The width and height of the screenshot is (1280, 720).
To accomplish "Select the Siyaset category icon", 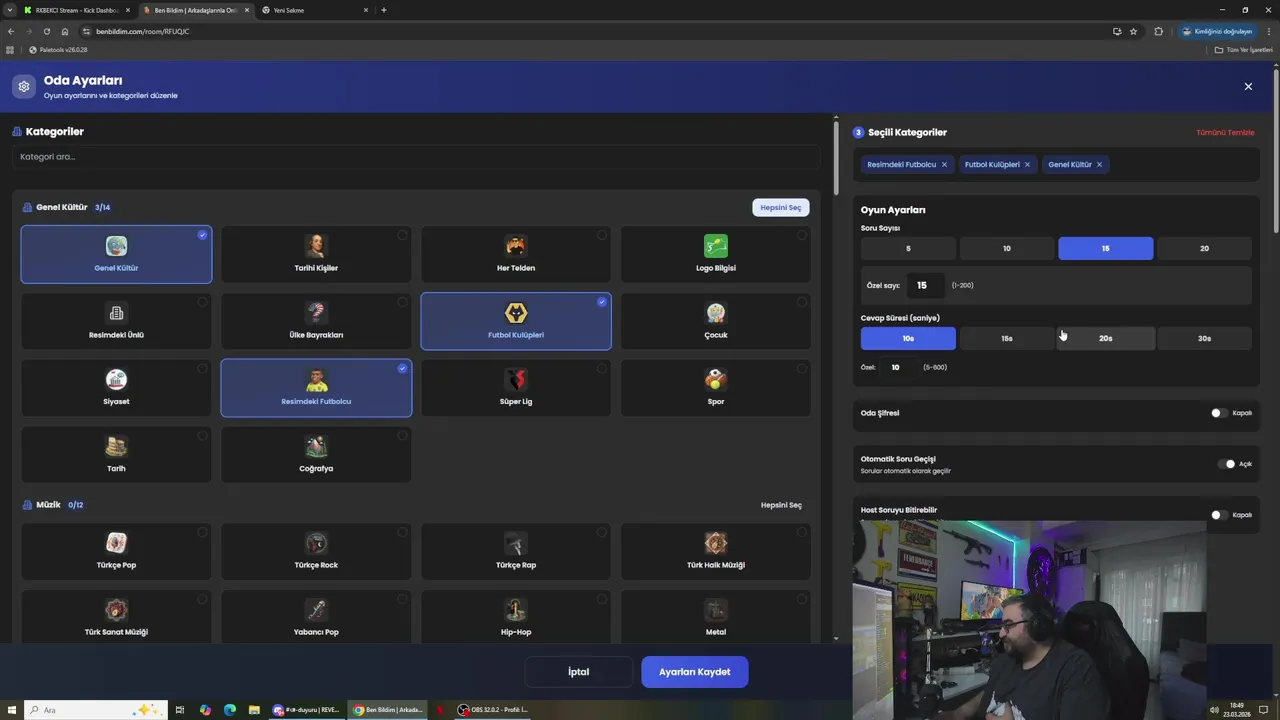I will [116, 380].
